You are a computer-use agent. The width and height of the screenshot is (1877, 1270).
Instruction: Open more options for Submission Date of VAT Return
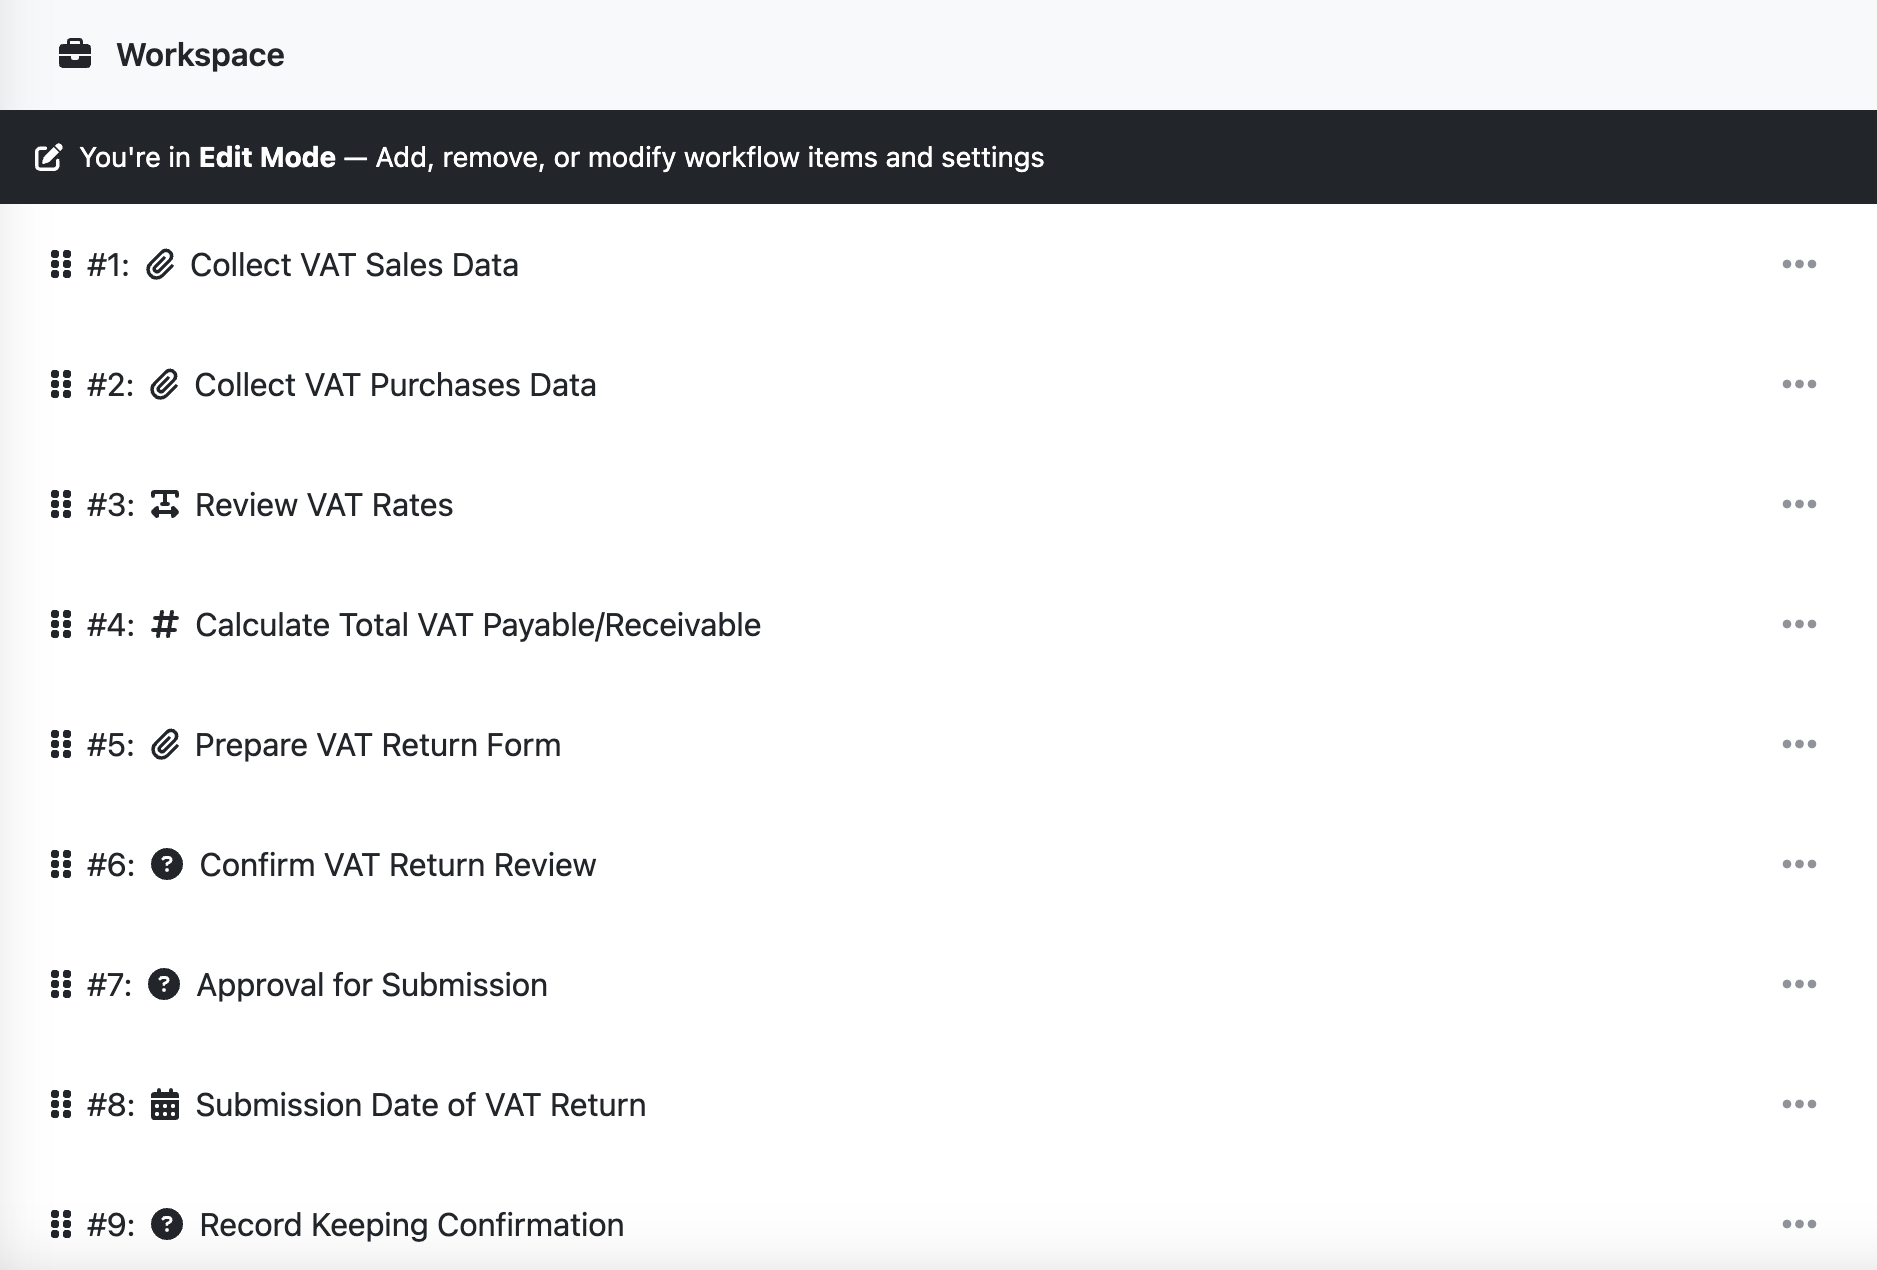(1799, 1104)
